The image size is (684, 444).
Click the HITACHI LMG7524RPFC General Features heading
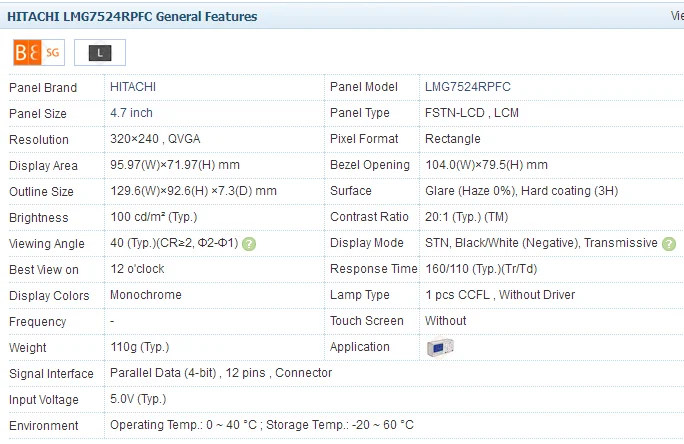pos(132,17)
